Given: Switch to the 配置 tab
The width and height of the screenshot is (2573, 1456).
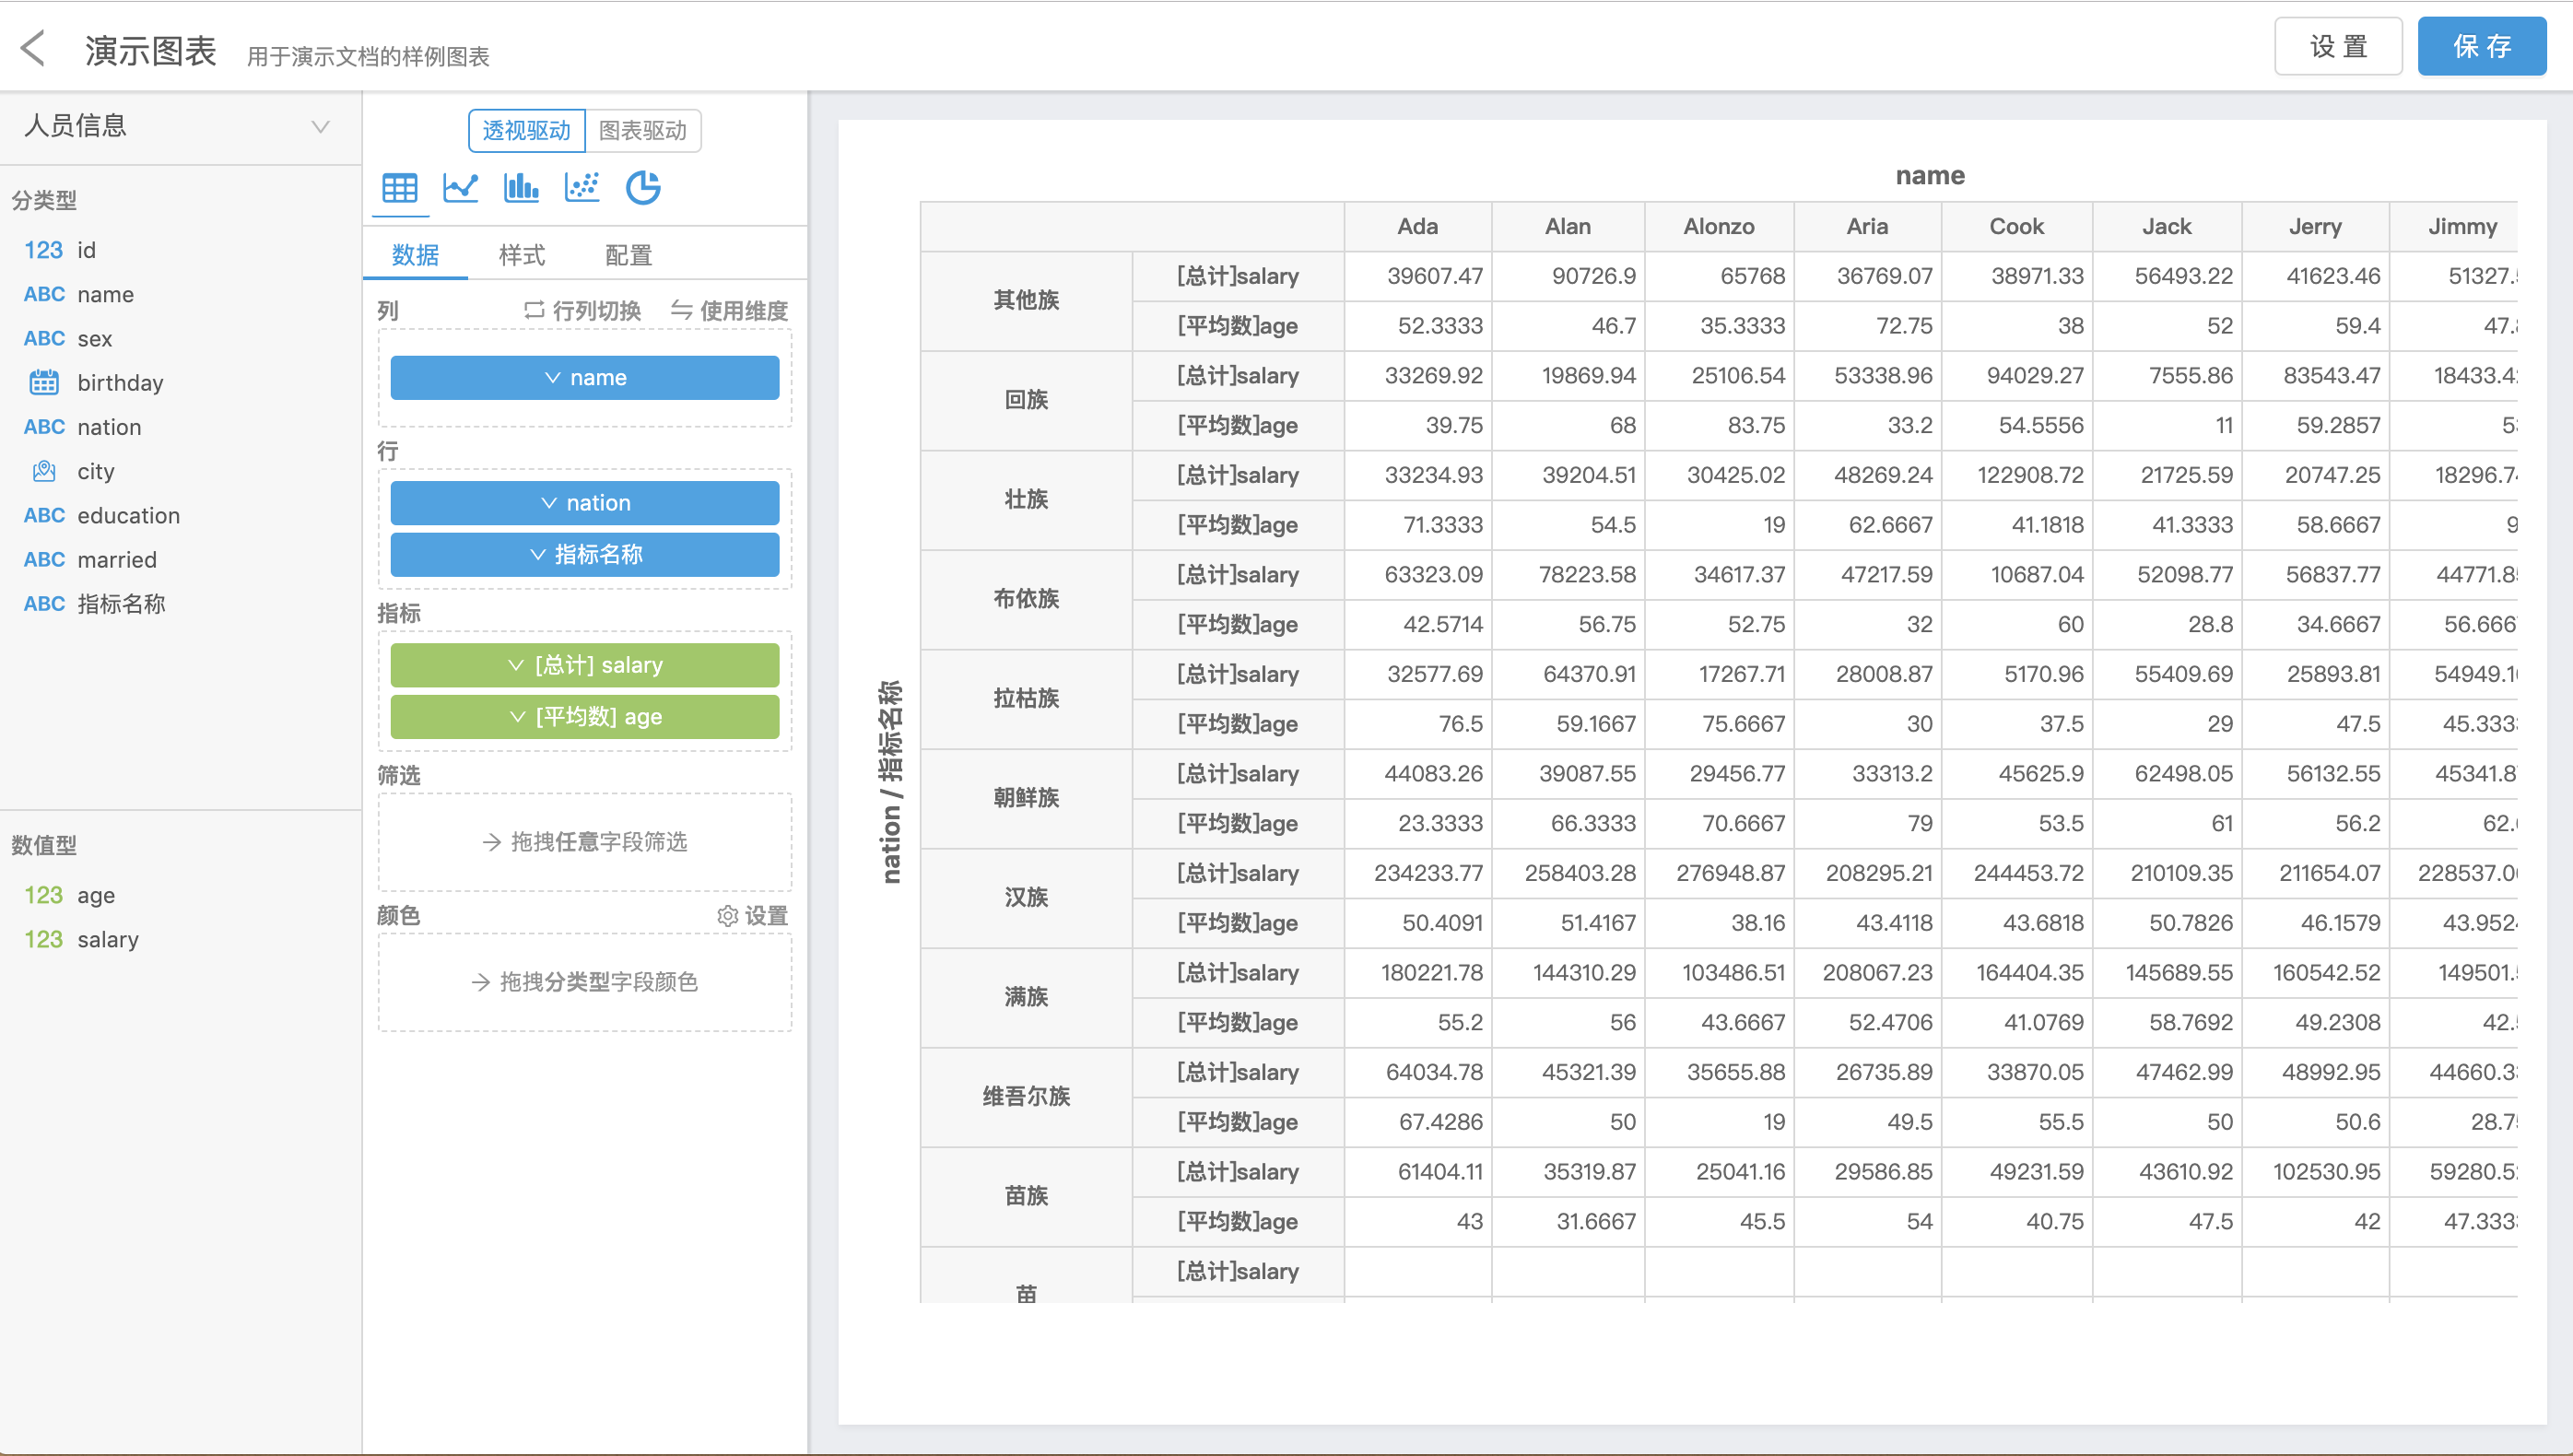Looking at the screenshot, I should pyautogui.click(x=628, y=255).
